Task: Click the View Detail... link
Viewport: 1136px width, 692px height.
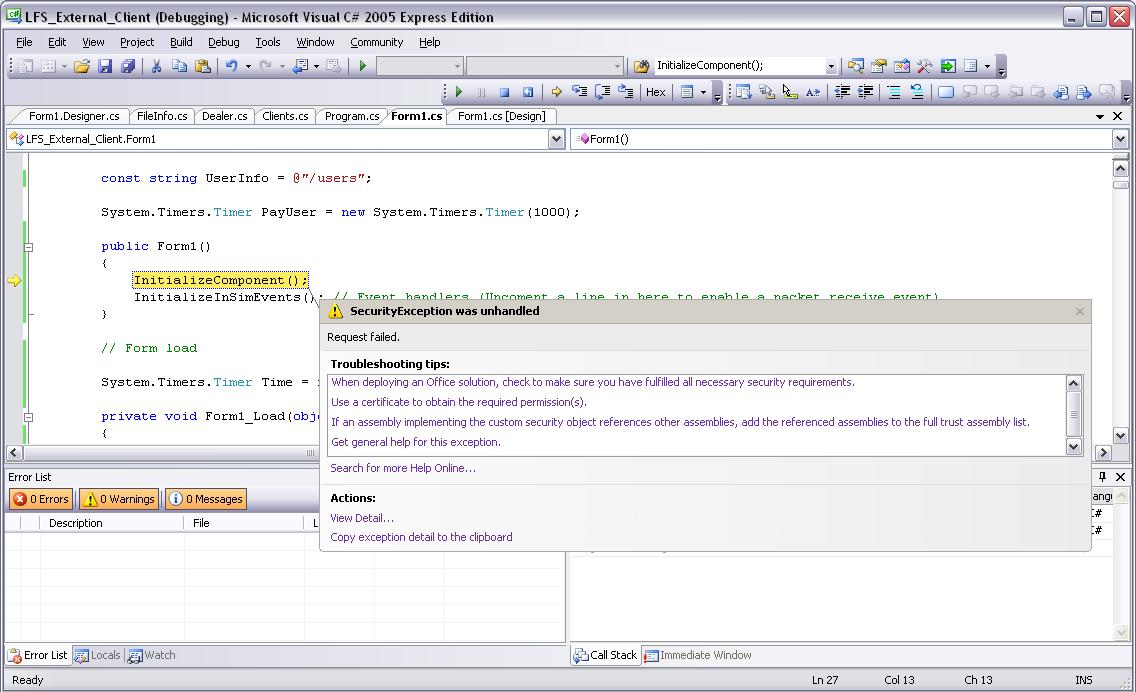Action: point(362,518)
